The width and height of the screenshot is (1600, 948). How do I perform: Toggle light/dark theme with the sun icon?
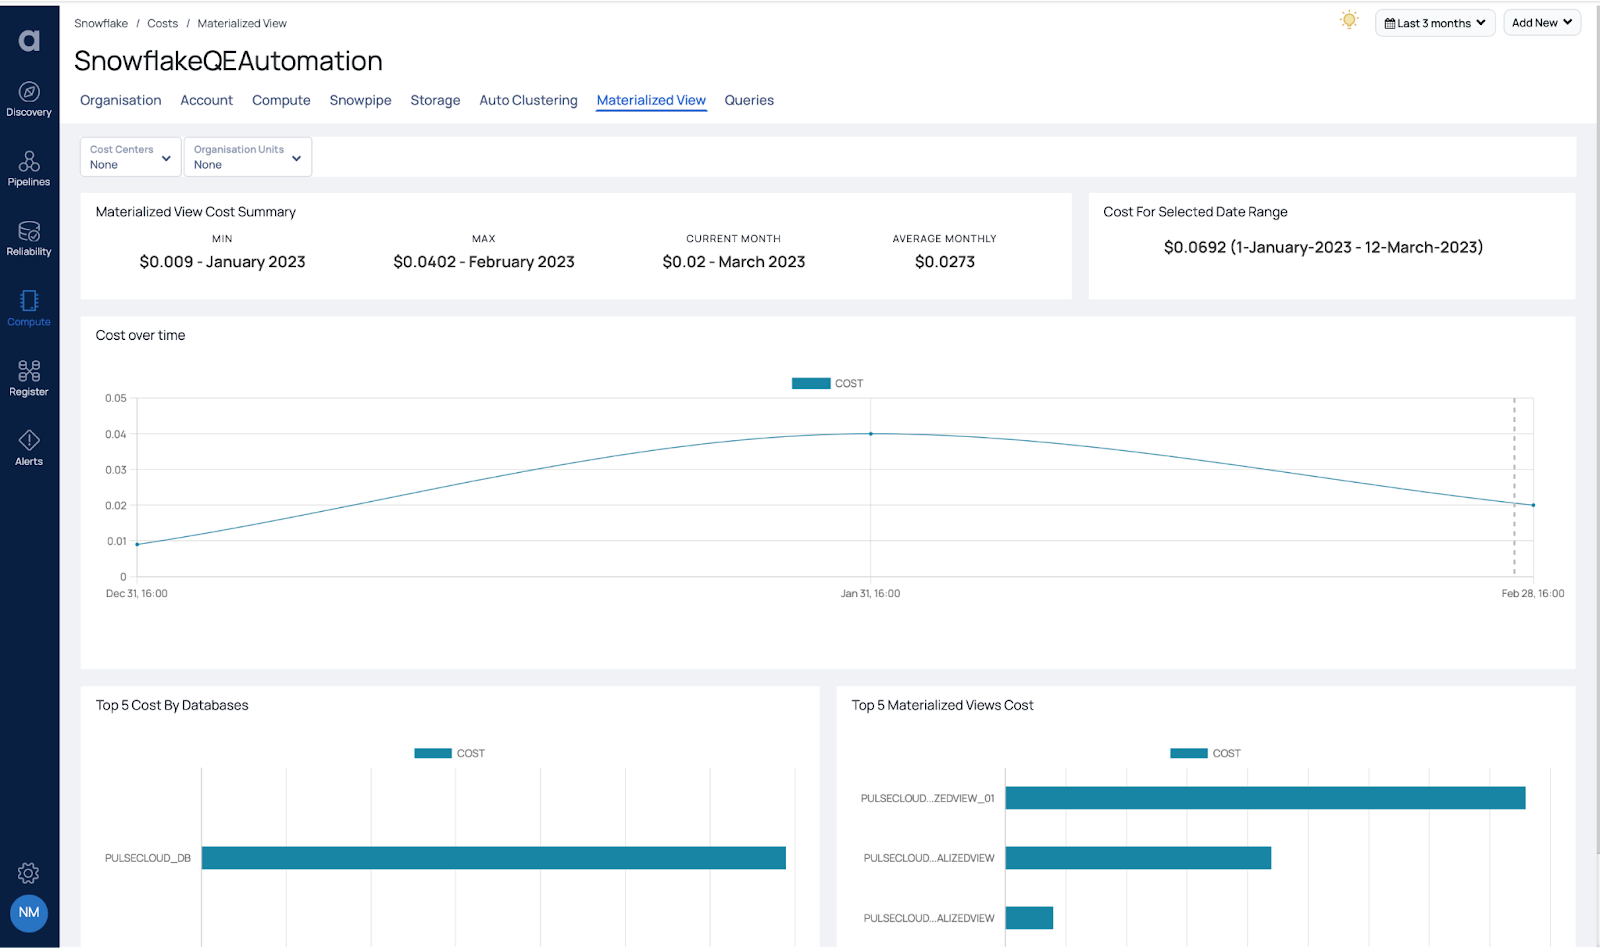[x=1348, y=19]
